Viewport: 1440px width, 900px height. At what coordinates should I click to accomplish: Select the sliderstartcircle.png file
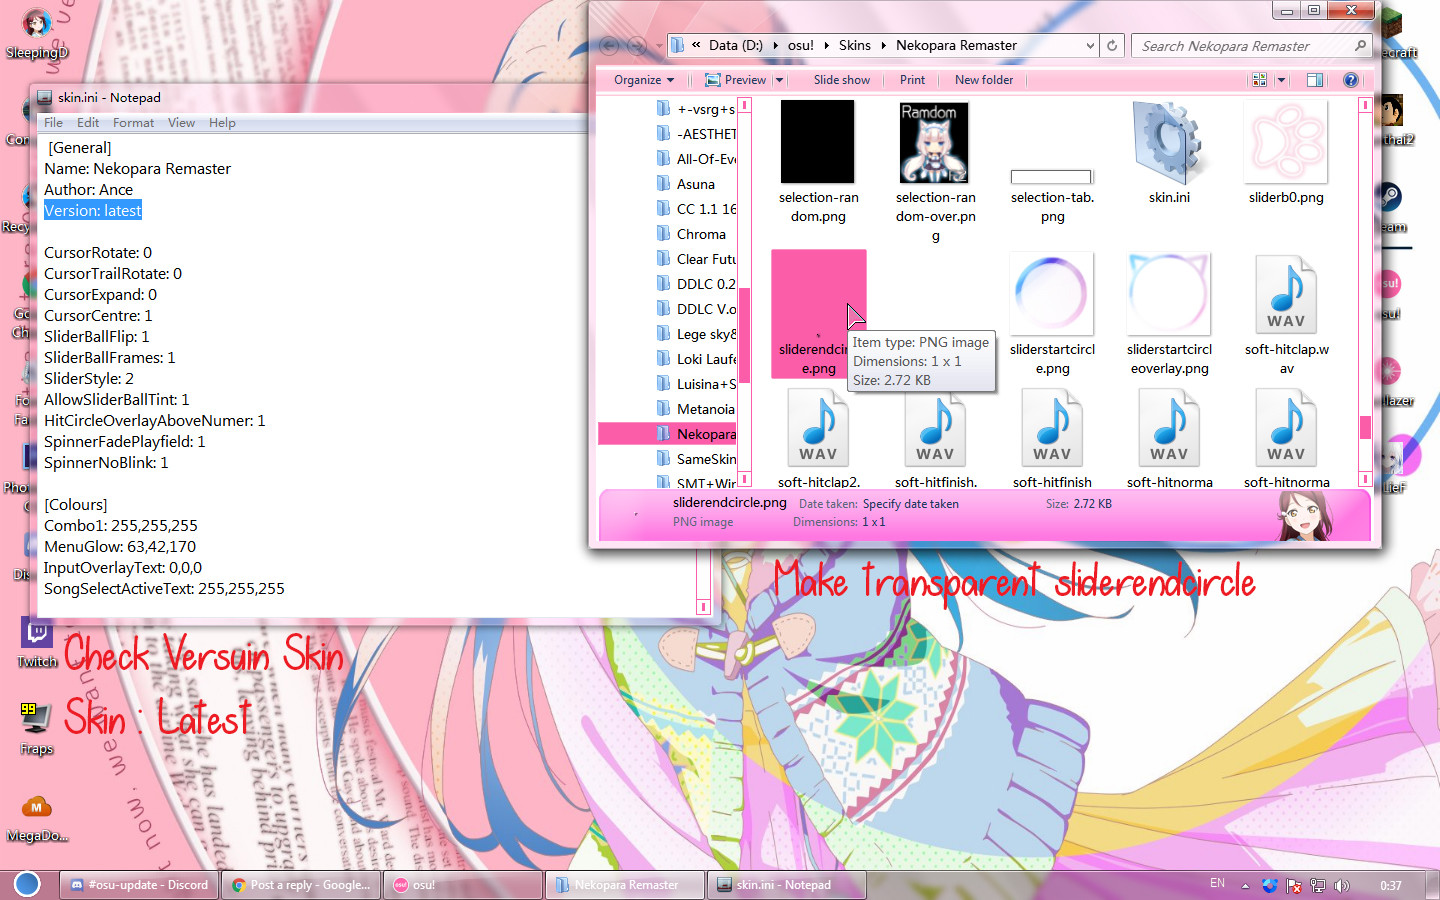tap(1052, 314)
